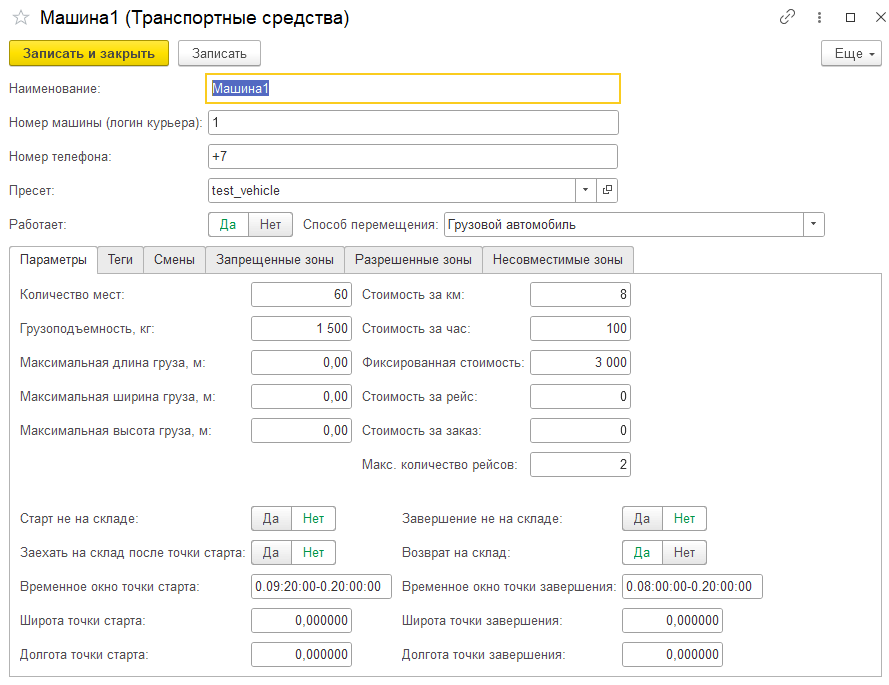Open the kebab menu in title bar

(x=820, y=18)
